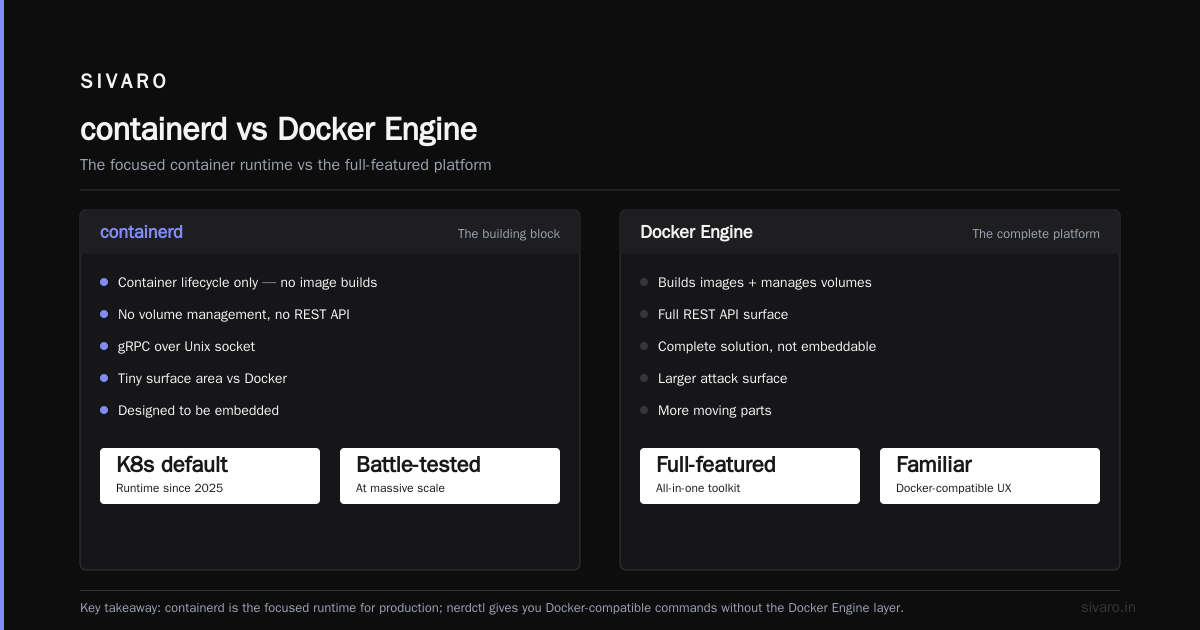The image size is (1200, 630).
Task: Click the SIVARO brand name
Action: point(124,82)
